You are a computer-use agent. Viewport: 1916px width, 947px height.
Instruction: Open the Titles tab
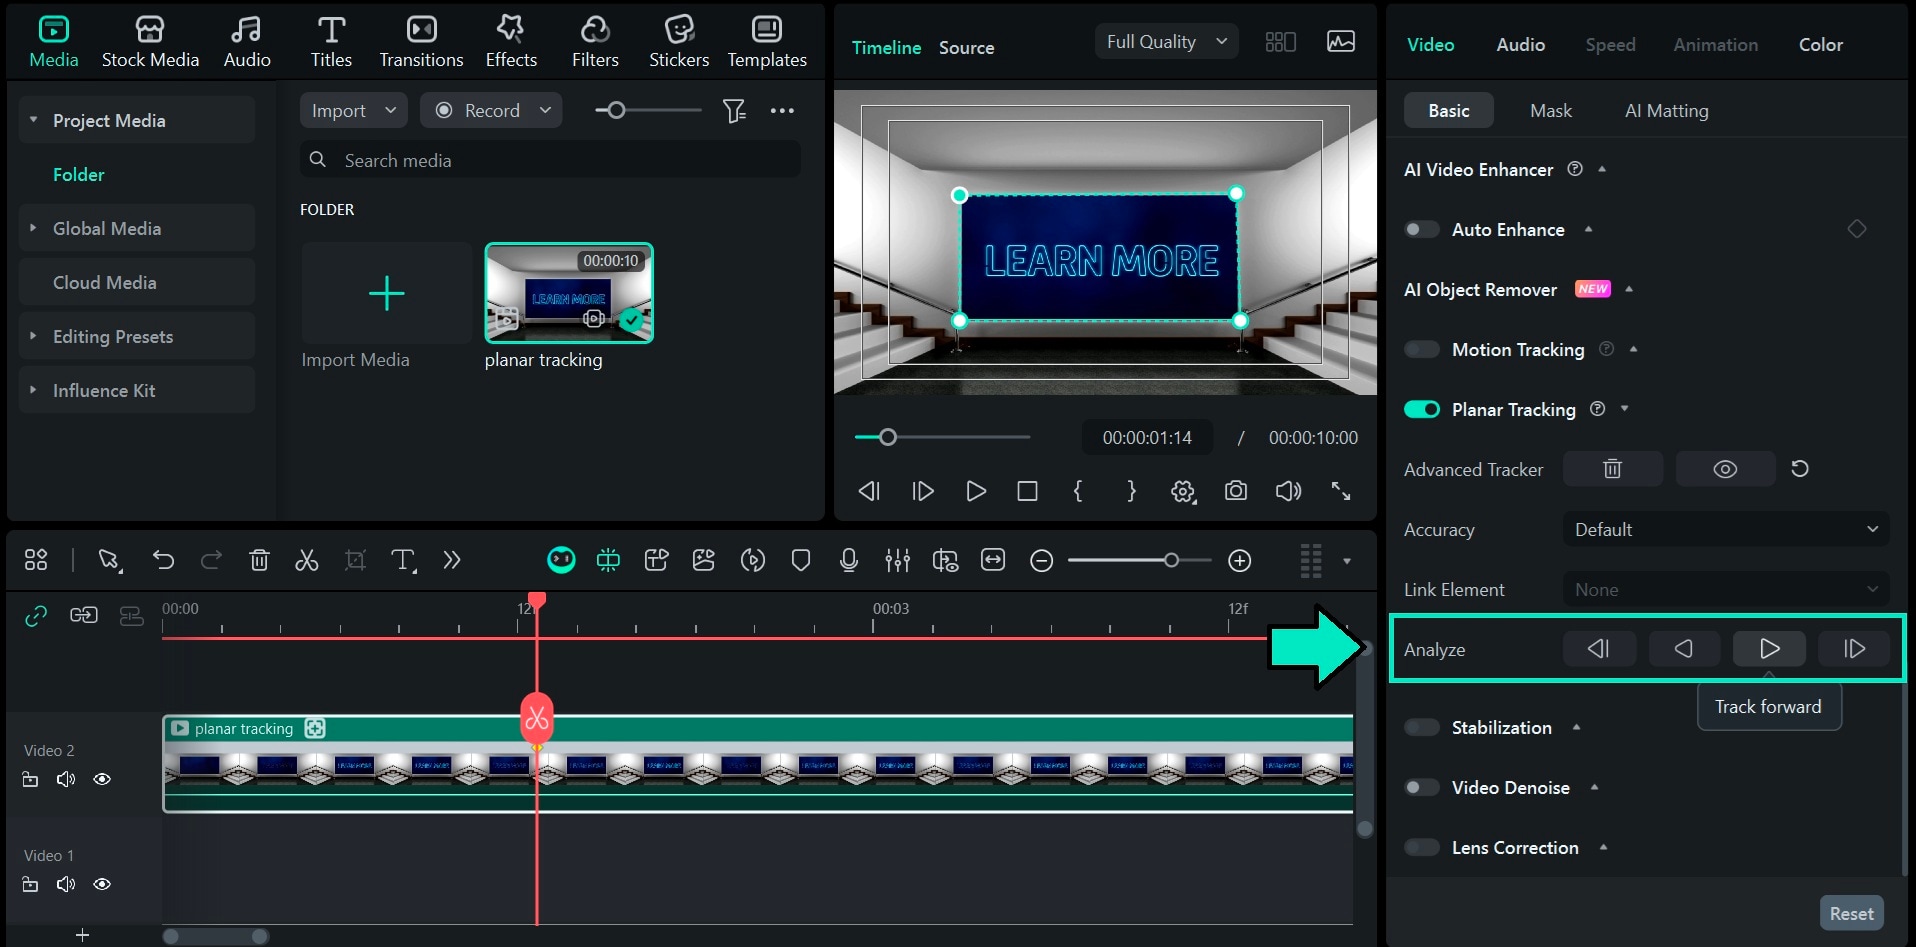pyautogui.click(x=331, y=43)
